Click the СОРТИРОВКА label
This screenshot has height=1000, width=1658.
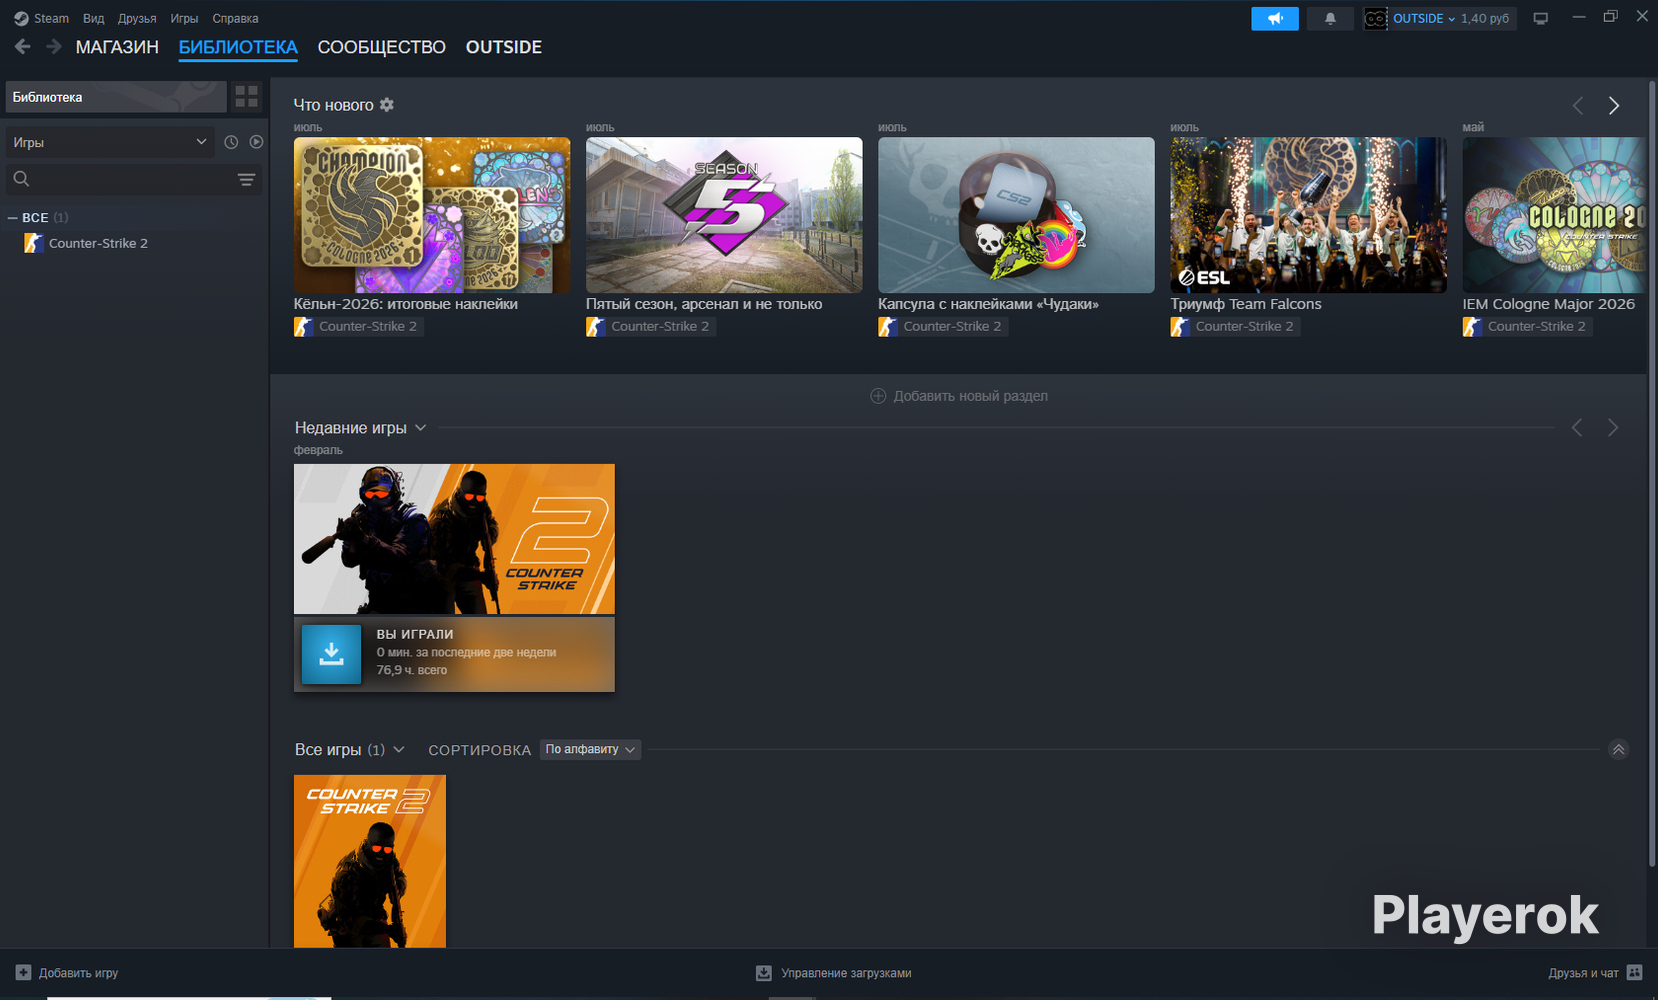(x=479, y=750)
